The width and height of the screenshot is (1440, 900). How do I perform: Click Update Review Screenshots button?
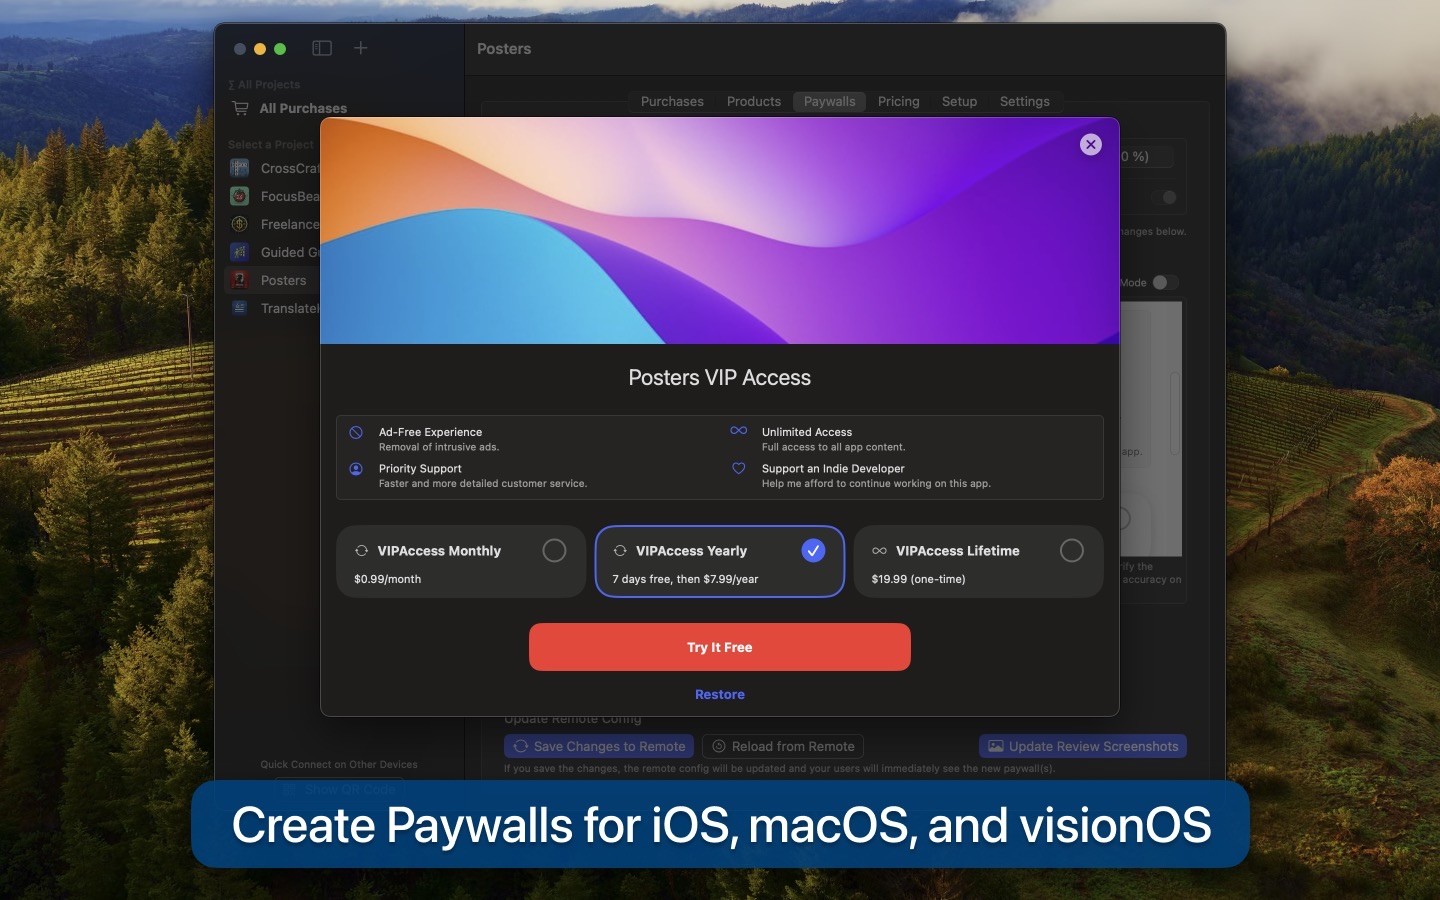point(1083,747)
